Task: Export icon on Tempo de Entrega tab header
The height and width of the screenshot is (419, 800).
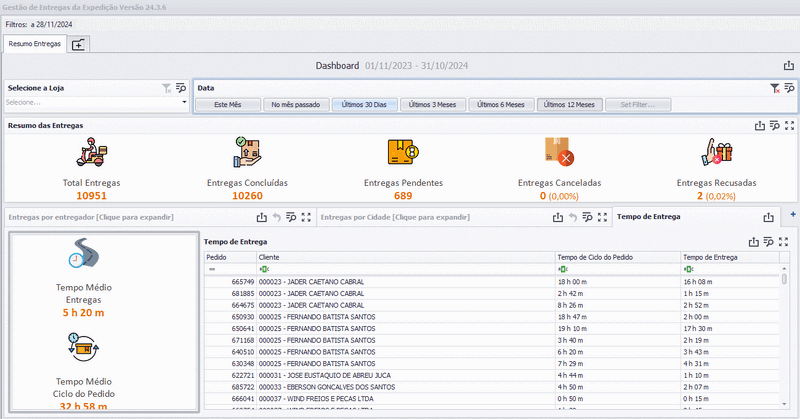Action: (x=768, y=217)
